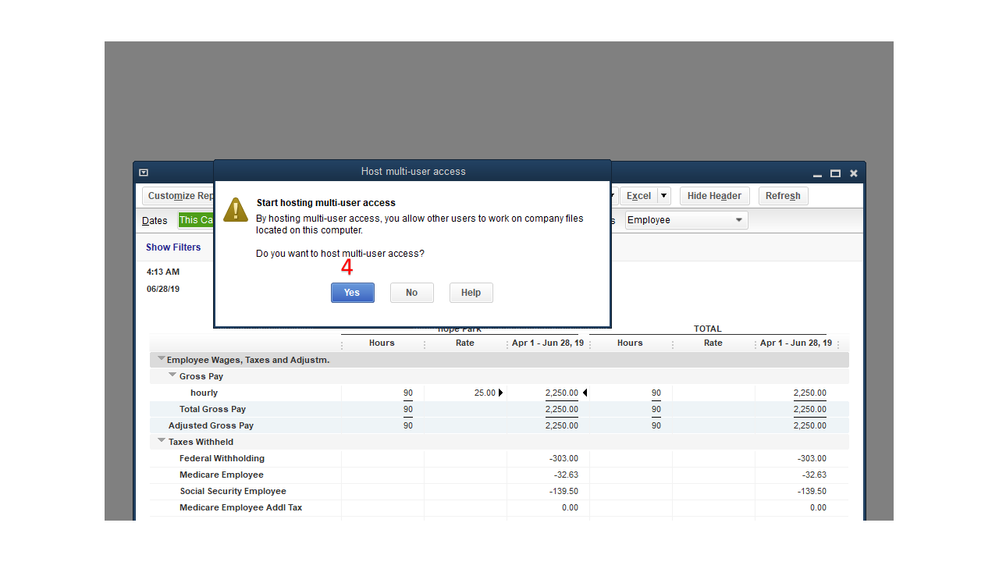Collapse Employee Wages, Taxes and Adjustm. section
The image size is (999, 562).
tap(161, 359)
